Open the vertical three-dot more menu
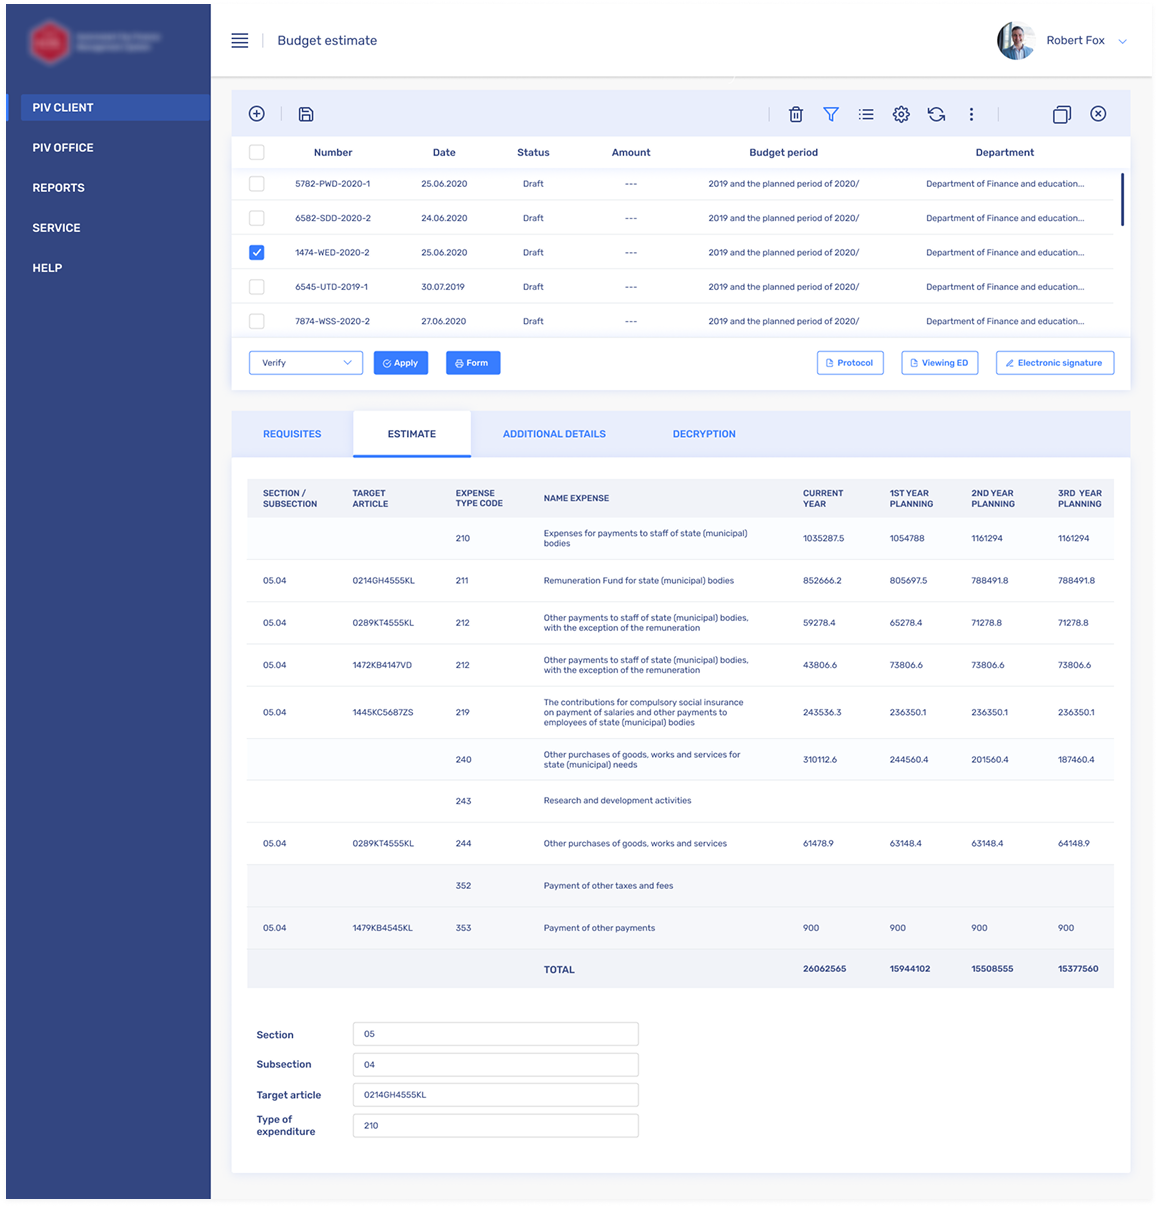Viewport: 1158px width, 1207px height. click(x=971, y=114)
